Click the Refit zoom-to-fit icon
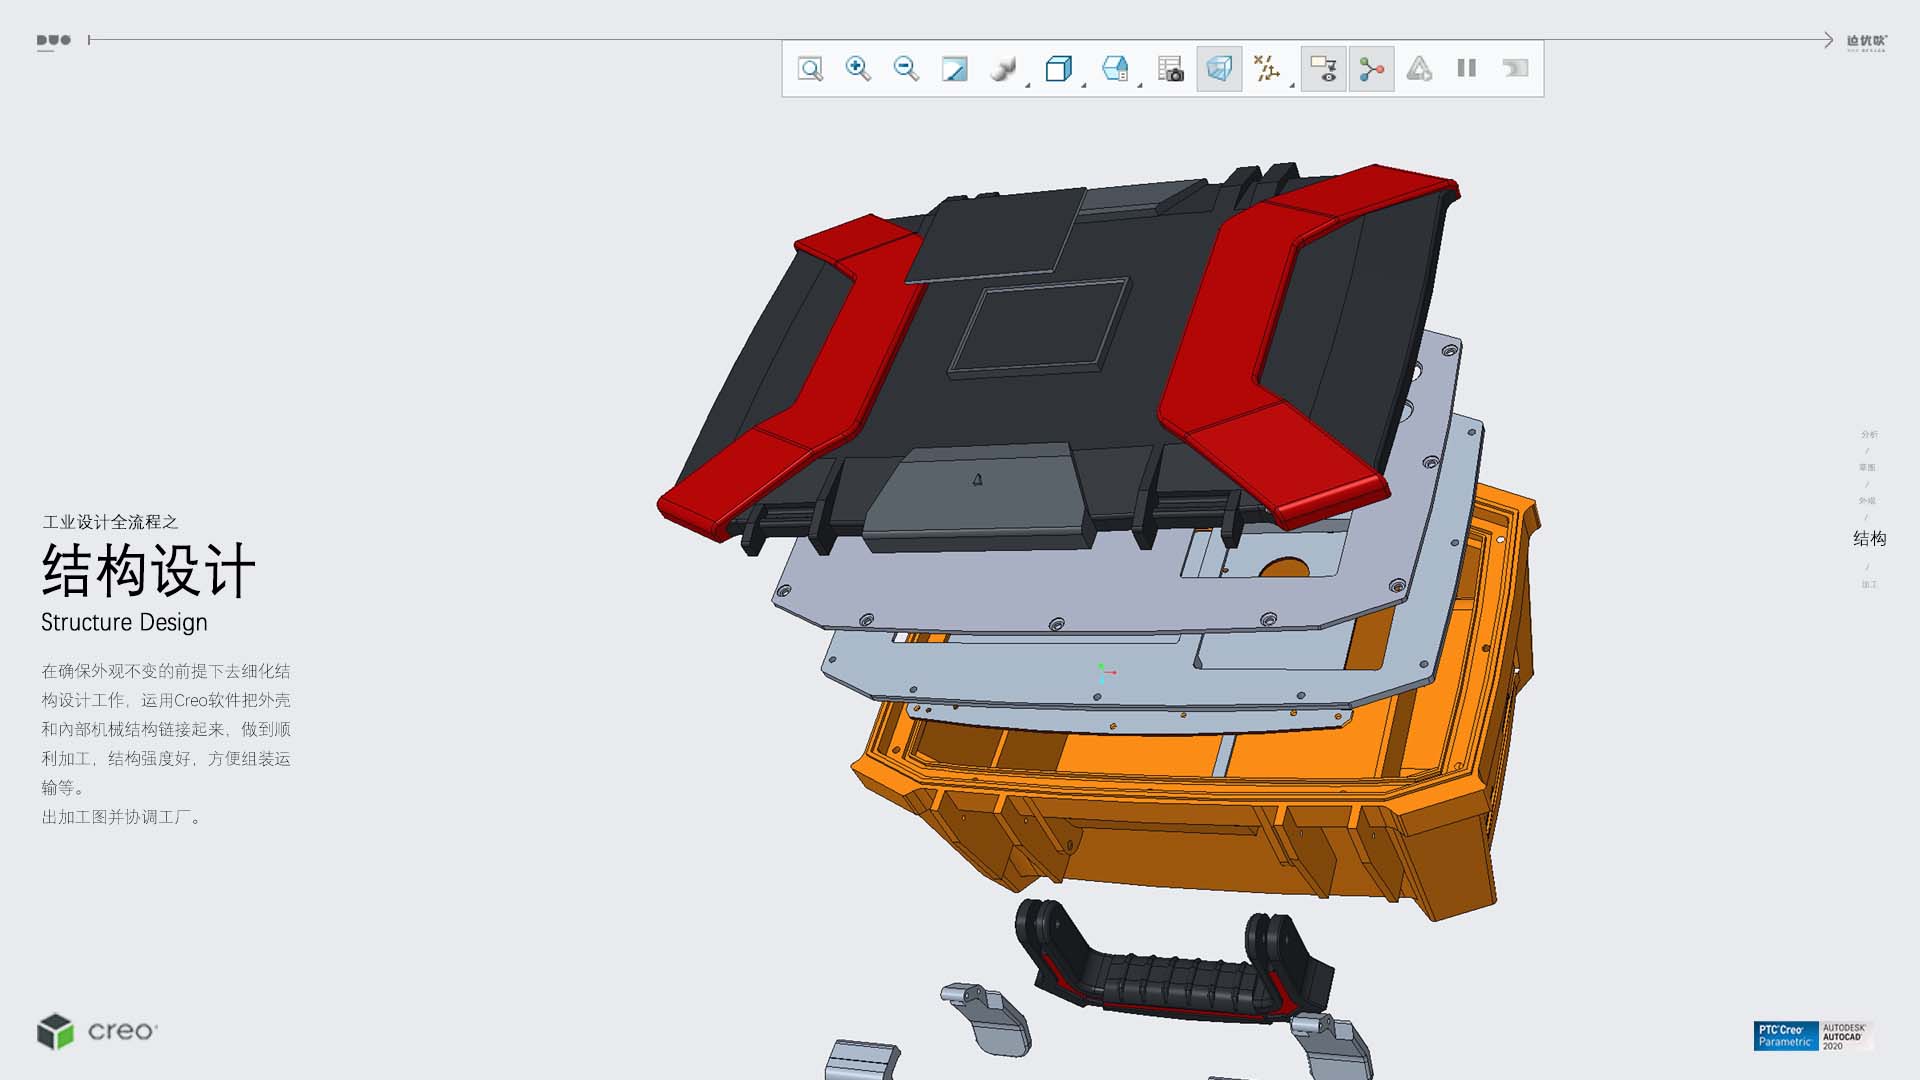The height and width of the screenshot is (1080, 1920). (810, 69)
